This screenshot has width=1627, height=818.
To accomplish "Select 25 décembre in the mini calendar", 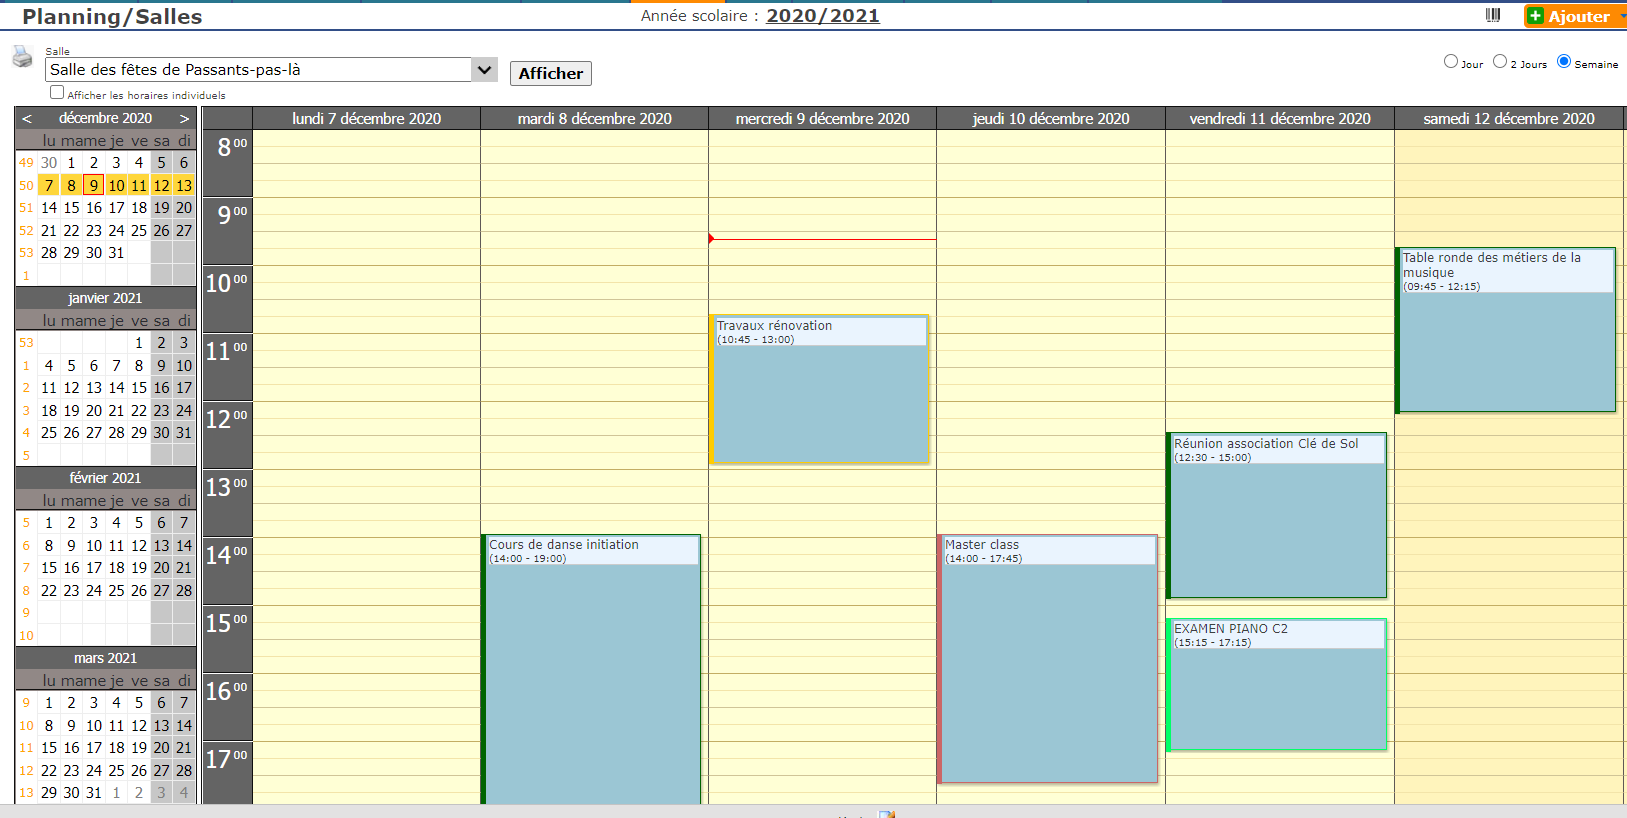I will tap(139, 230).
